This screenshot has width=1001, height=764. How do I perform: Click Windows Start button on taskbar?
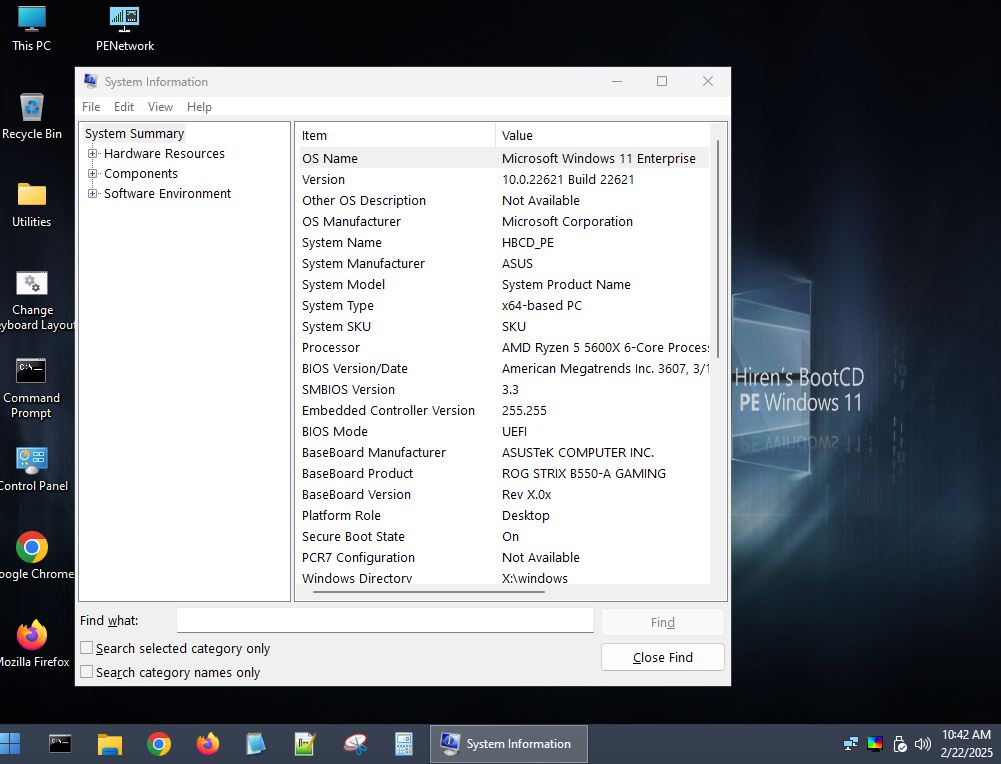[x=10, y=744]
